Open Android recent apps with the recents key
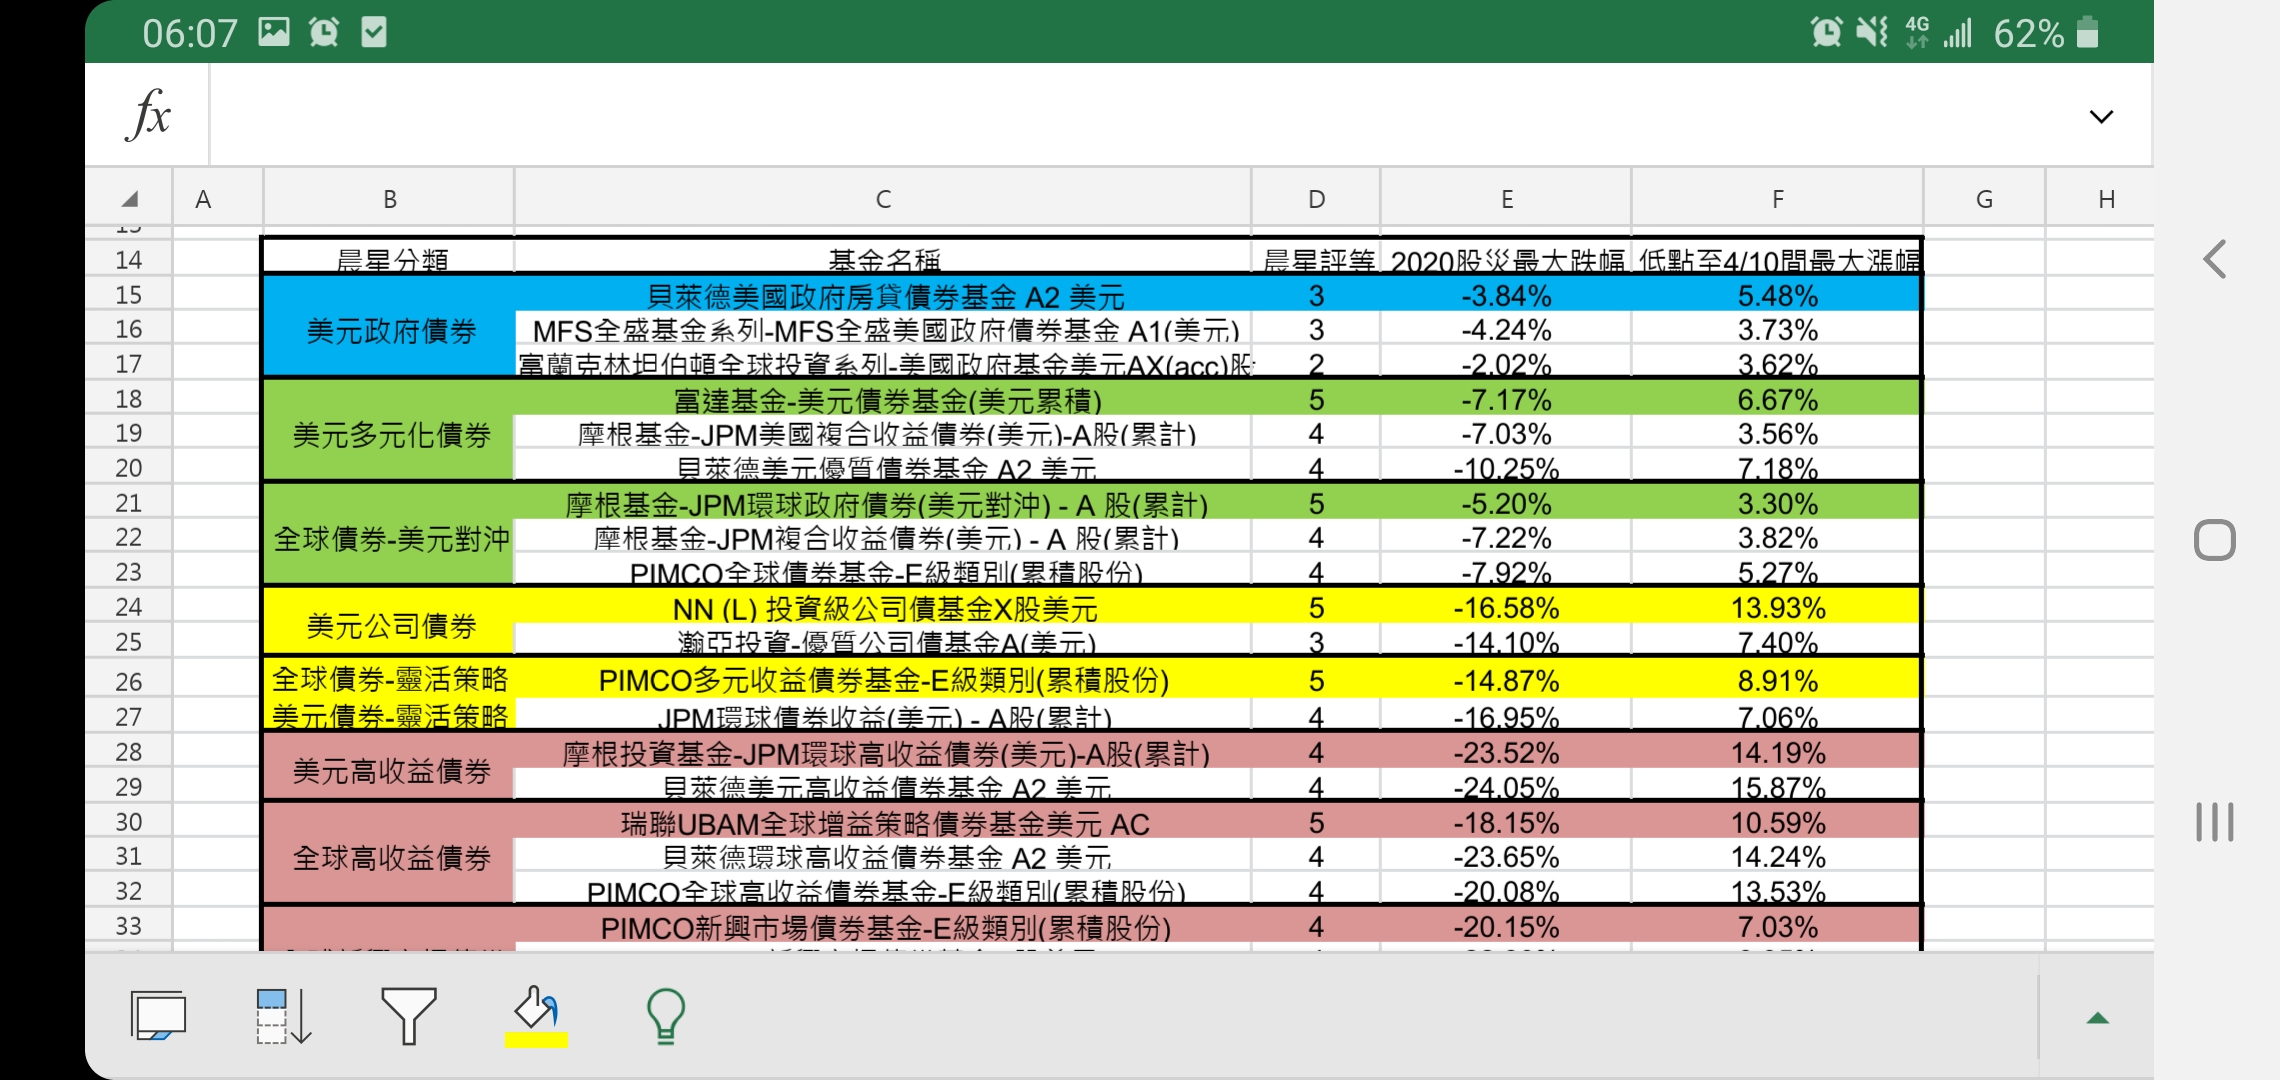This screenshot has width=2280, height=1080. 2216,822
